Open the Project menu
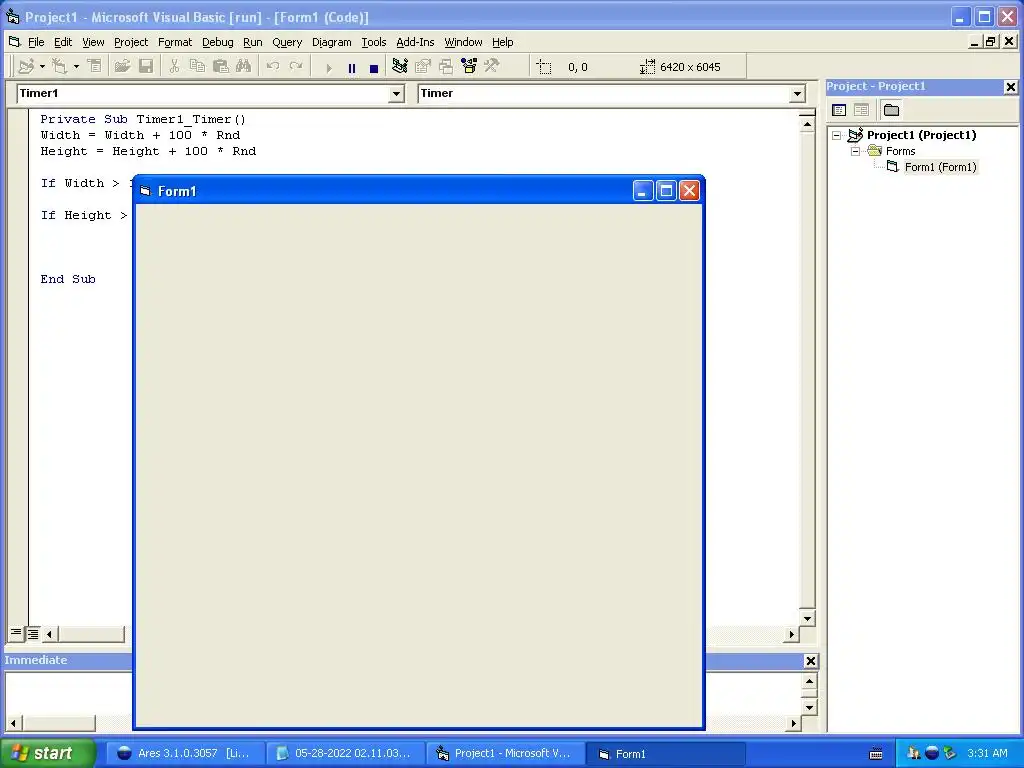The image size is (1024, 768). [x=131, y=42]
